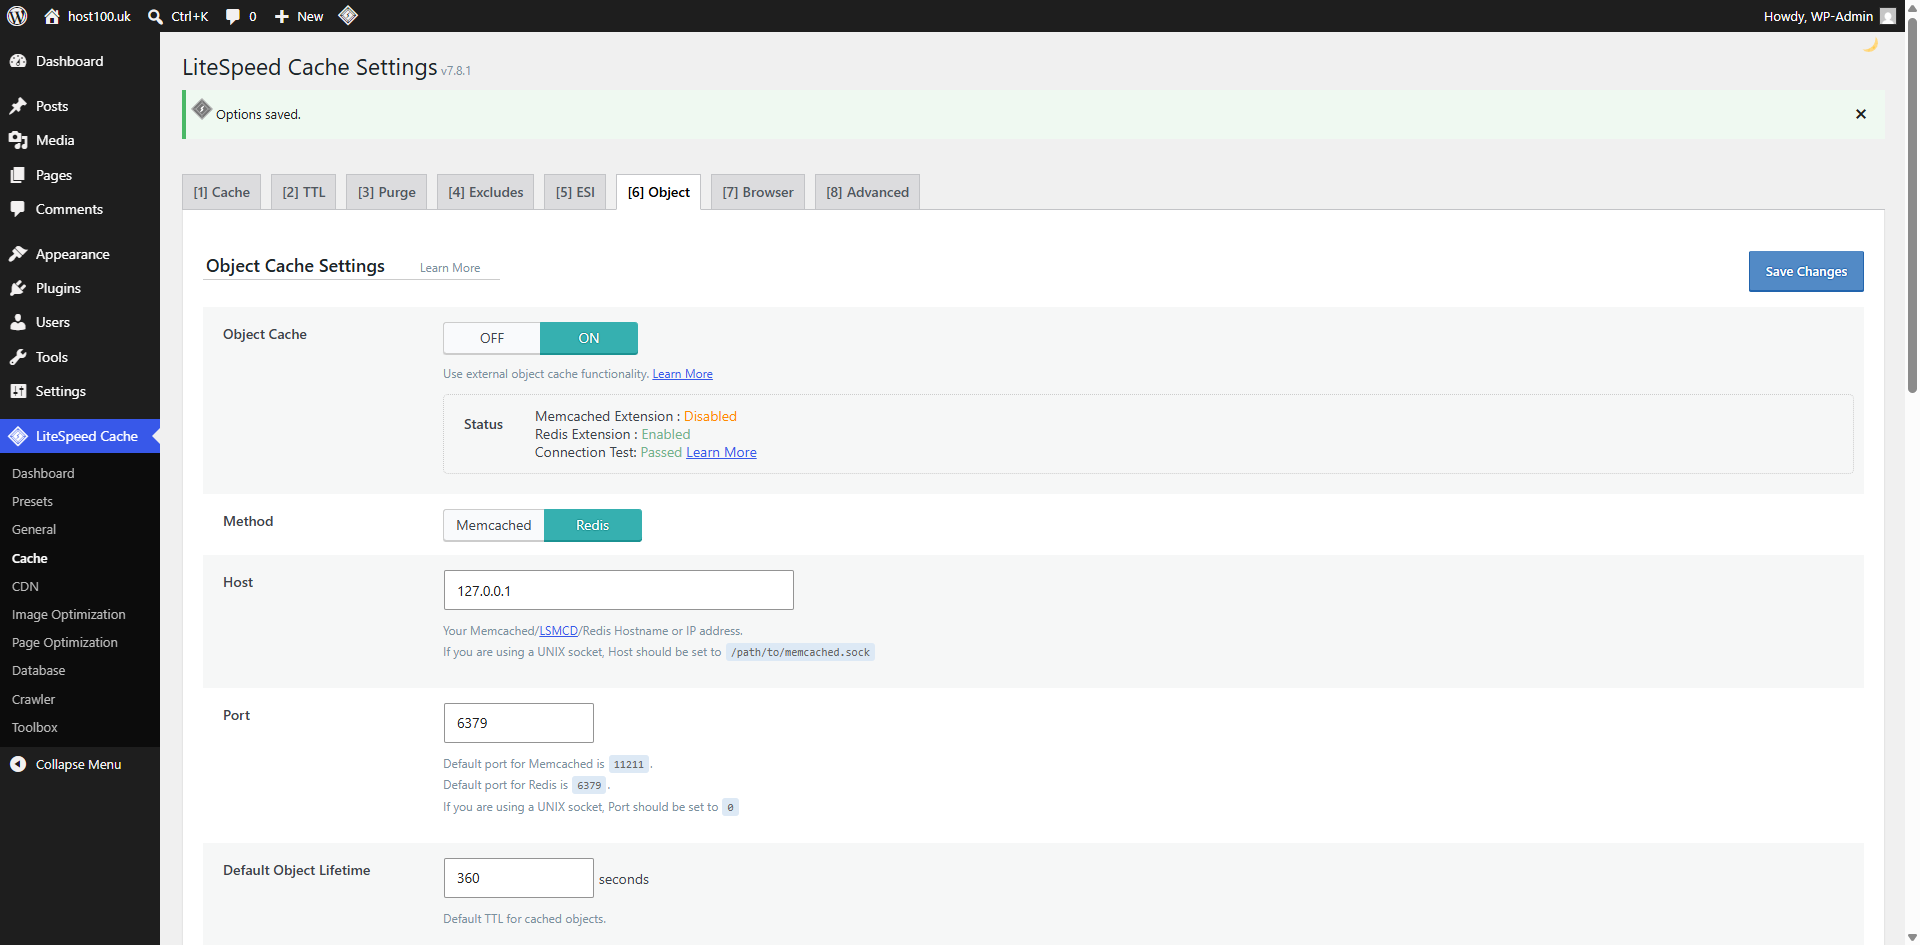Open the [7] Browser tab
The height and width of the screenshot is (945, 1920).
click(x=758, y=192)
